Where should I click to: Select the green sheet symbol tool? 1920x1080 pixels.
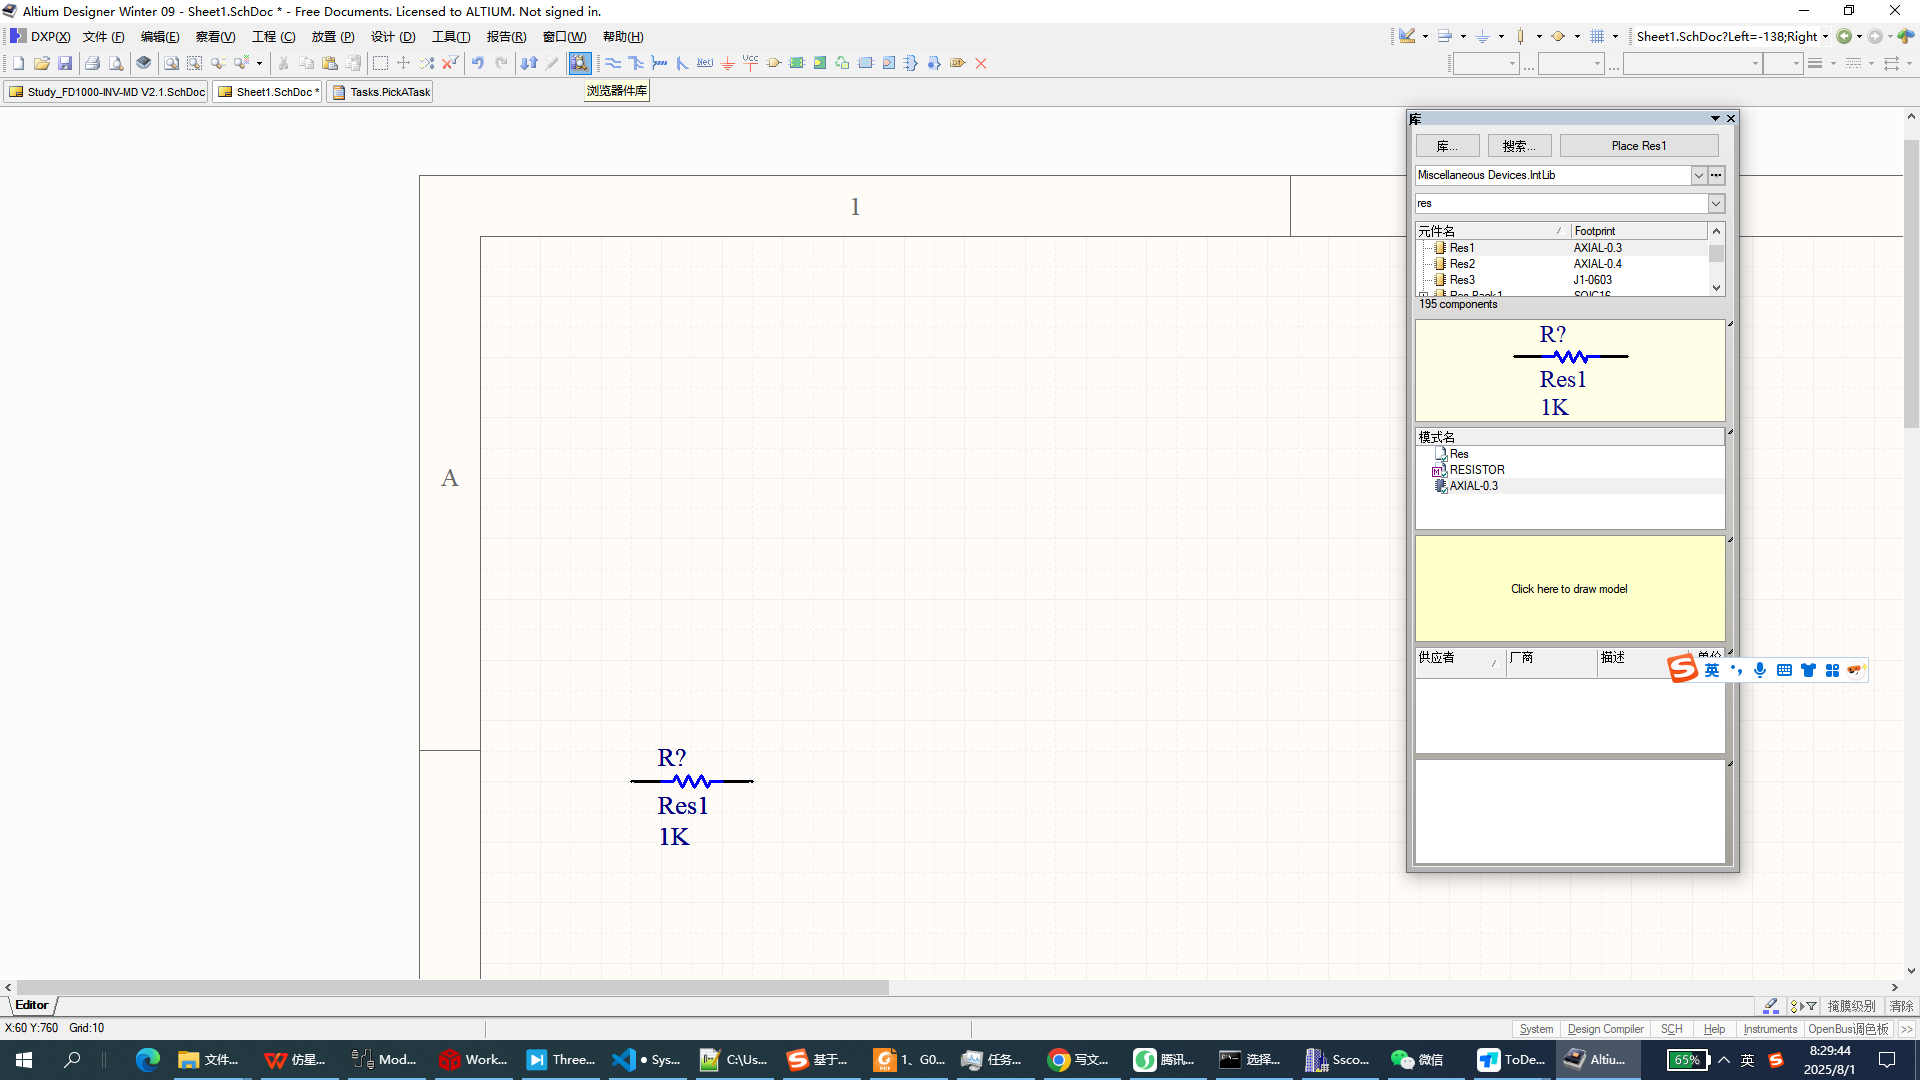(x=797, y=63)
